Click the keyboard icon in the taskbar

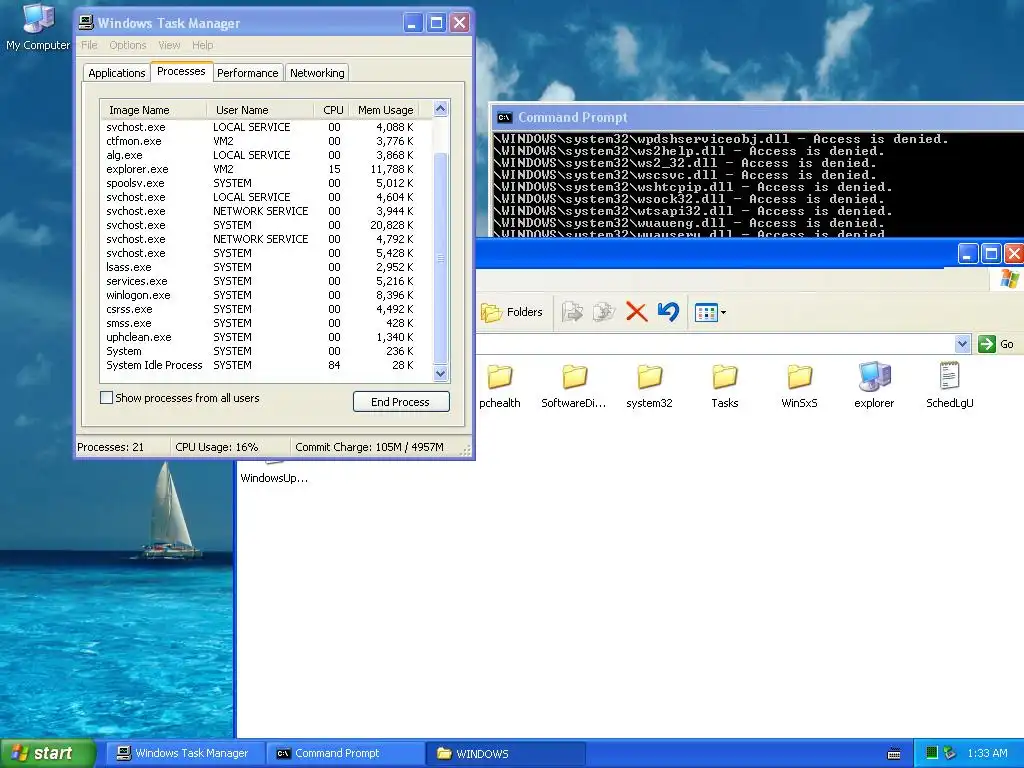(x=894, y=754)
